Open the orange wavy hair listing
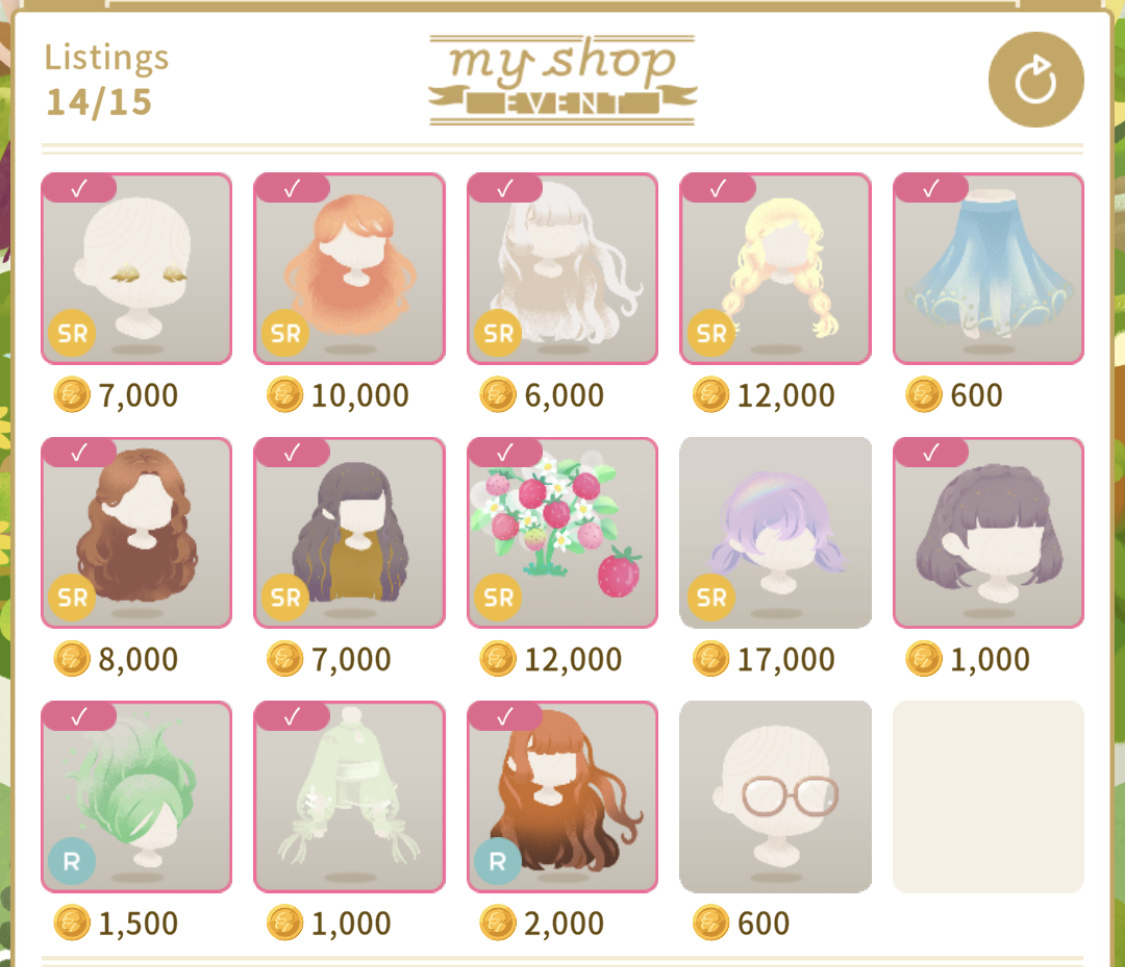This screenshot has height=967, width=1125. (349, 268)
